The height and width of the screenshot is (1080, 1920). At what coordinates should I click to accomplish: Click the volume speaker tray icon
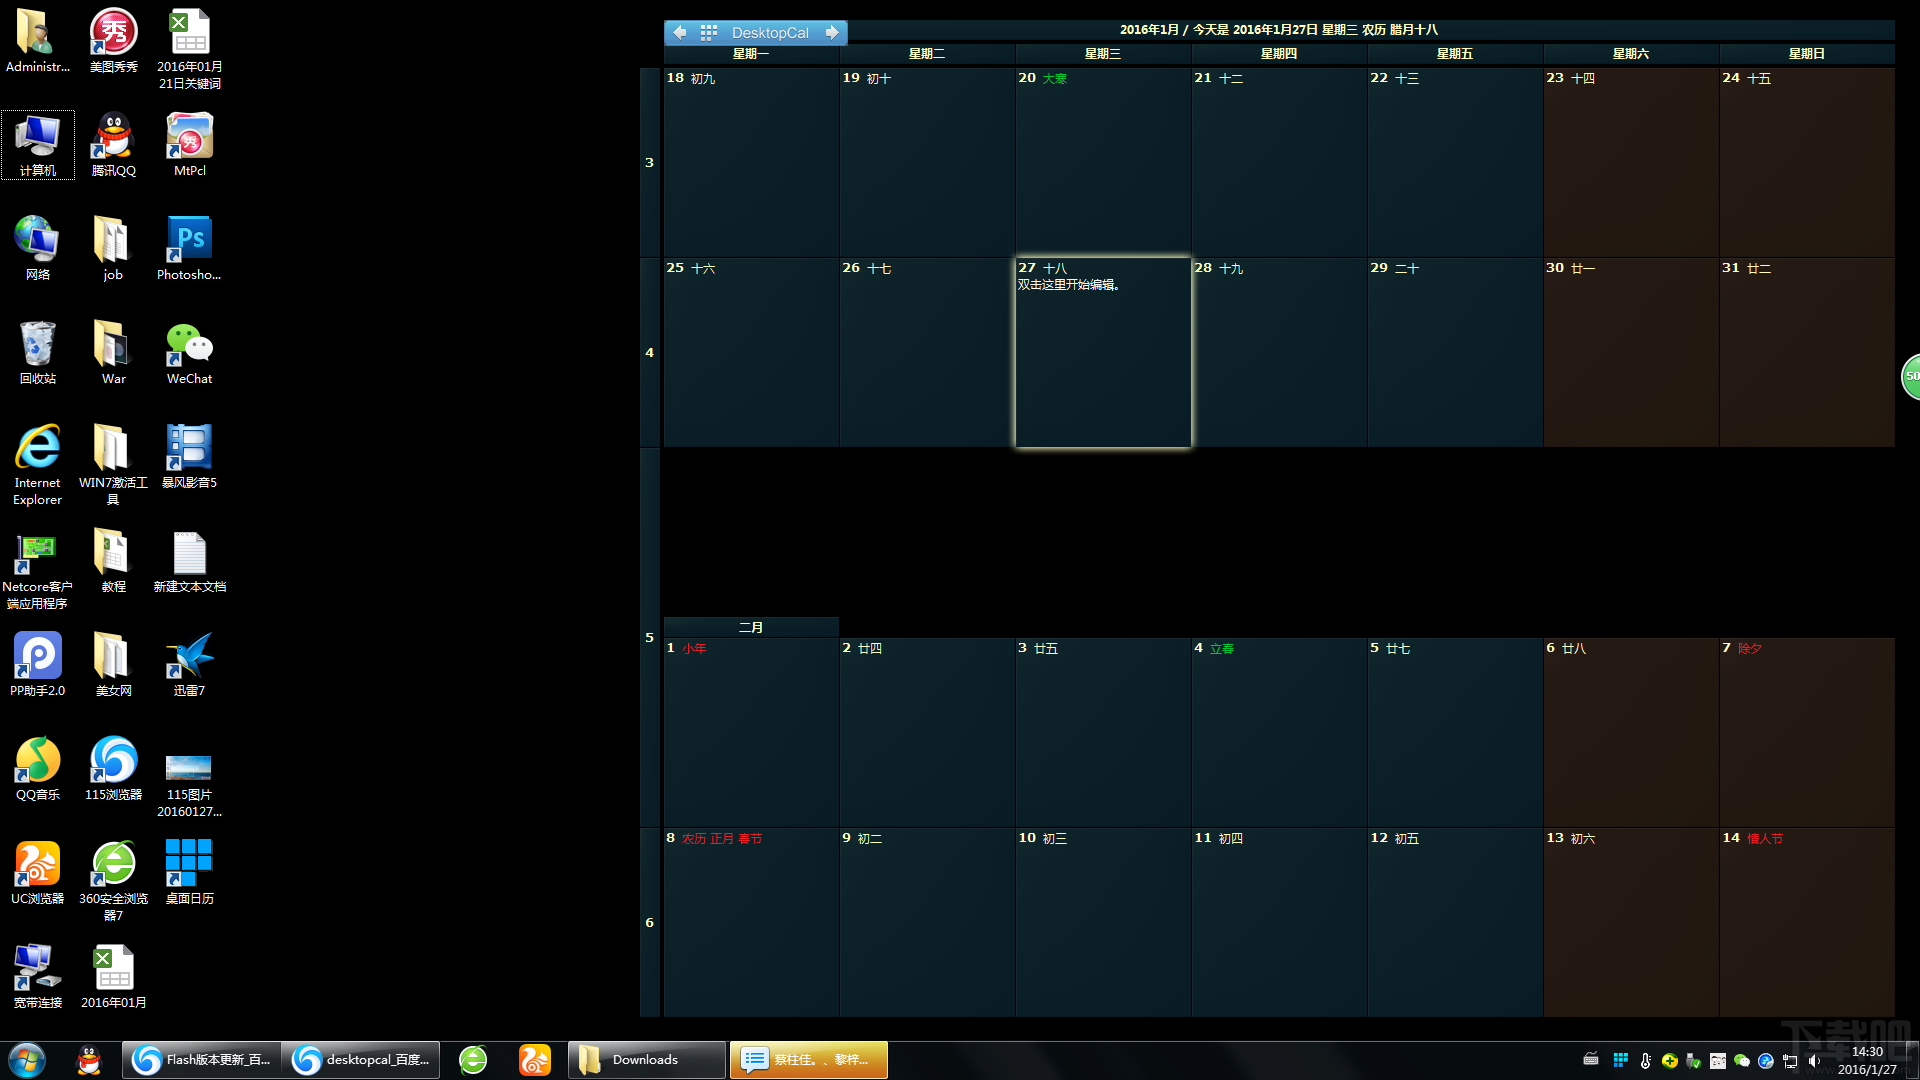(x=1814, y=1061)
